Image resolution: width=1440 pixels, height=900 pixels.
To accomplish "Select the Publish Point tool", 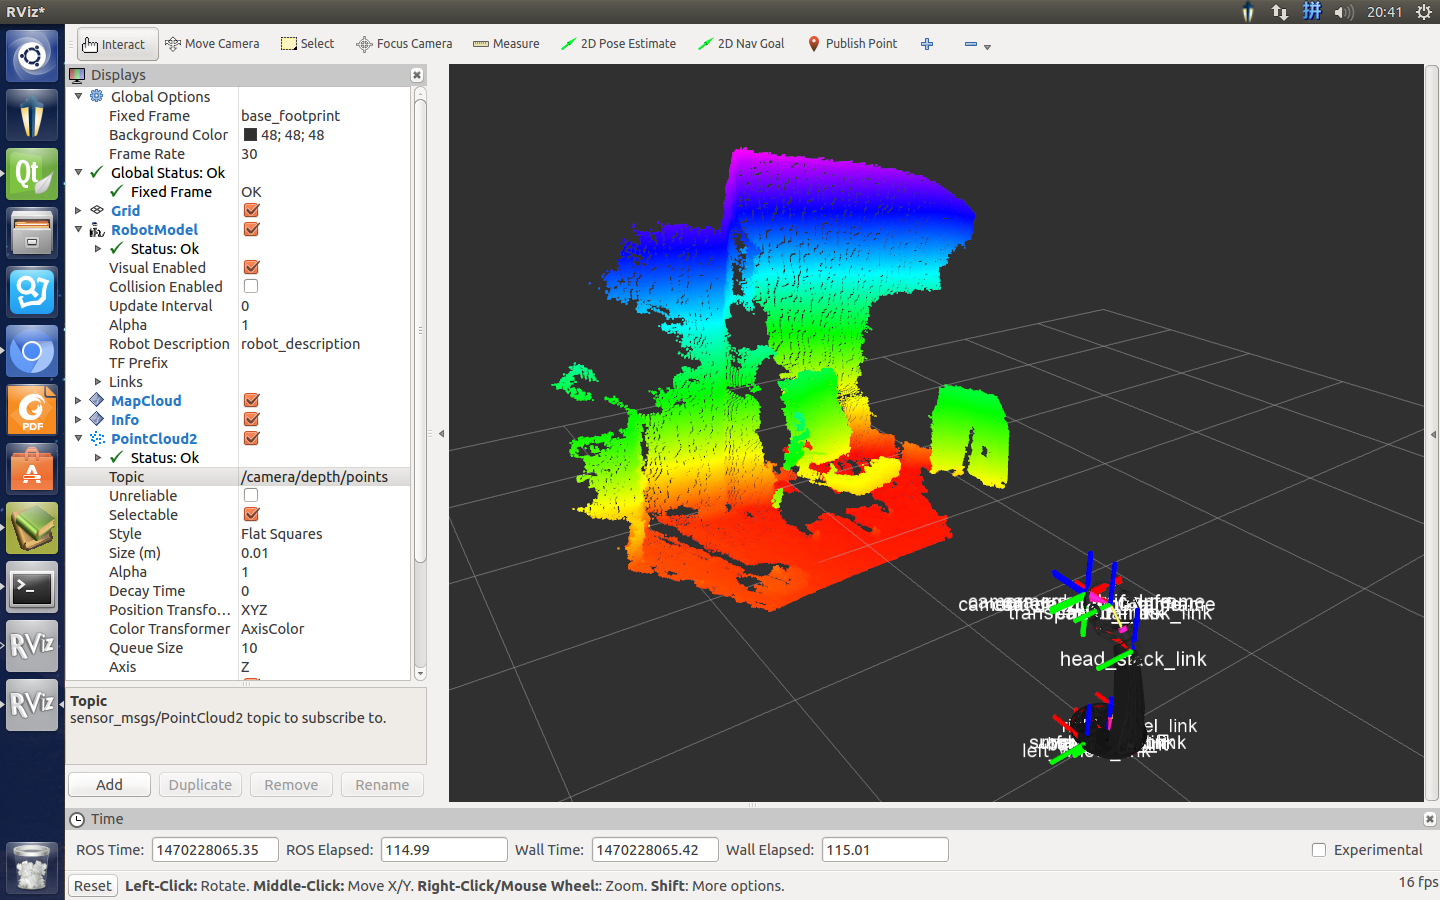I will point(852,44).
